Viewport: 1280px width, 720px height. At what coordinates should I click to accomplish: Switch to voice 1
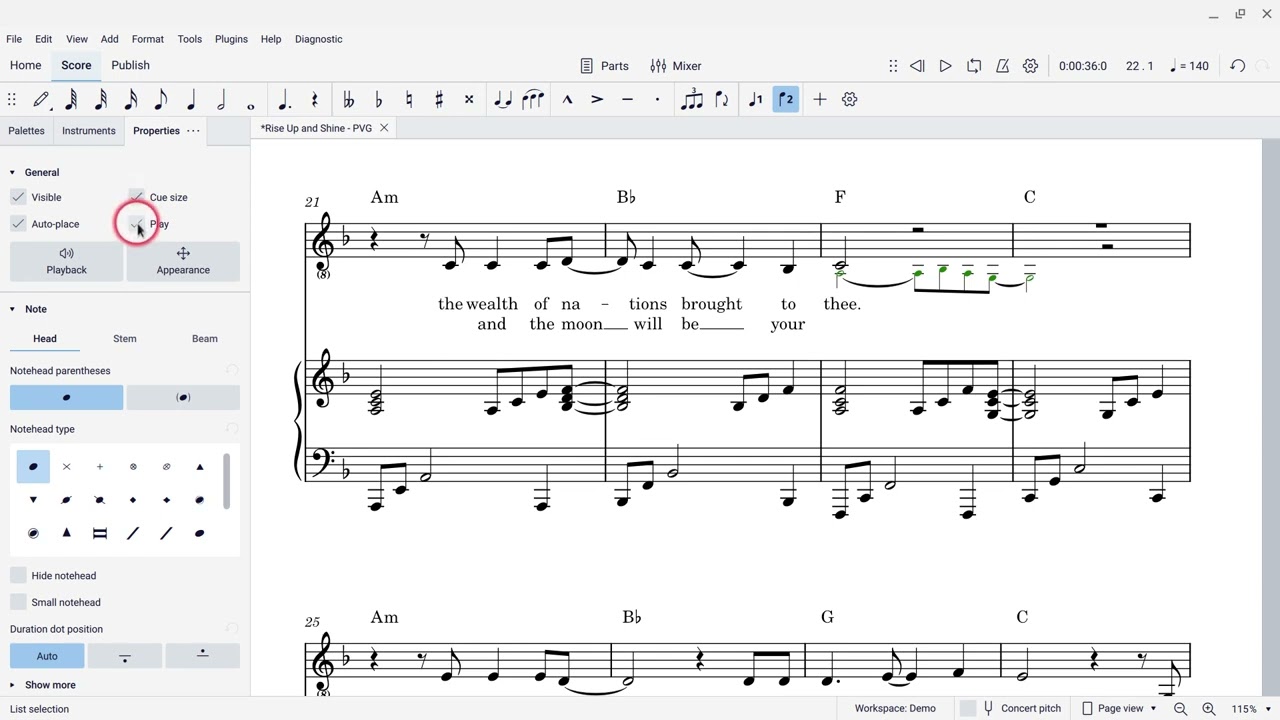point(756,99)
